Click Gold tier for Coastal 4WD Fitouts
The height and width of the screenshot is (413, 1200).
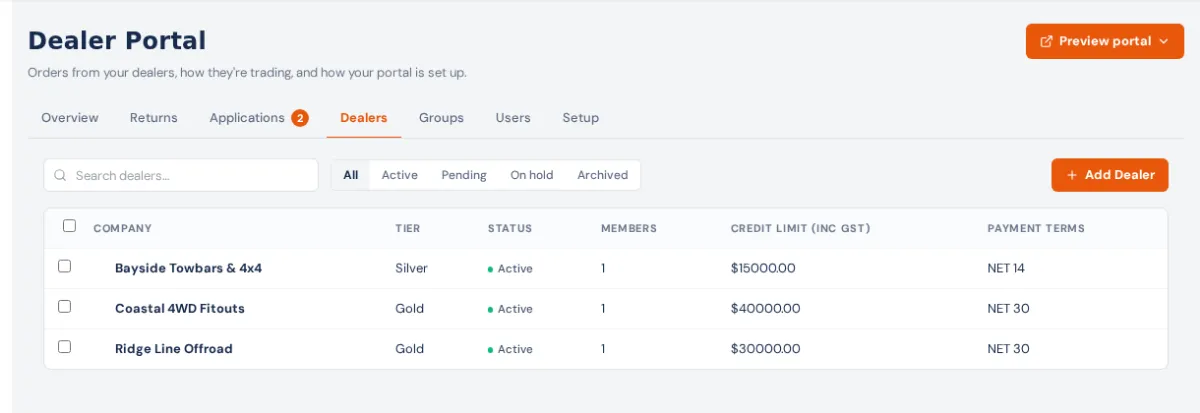(x=410, y=308)
